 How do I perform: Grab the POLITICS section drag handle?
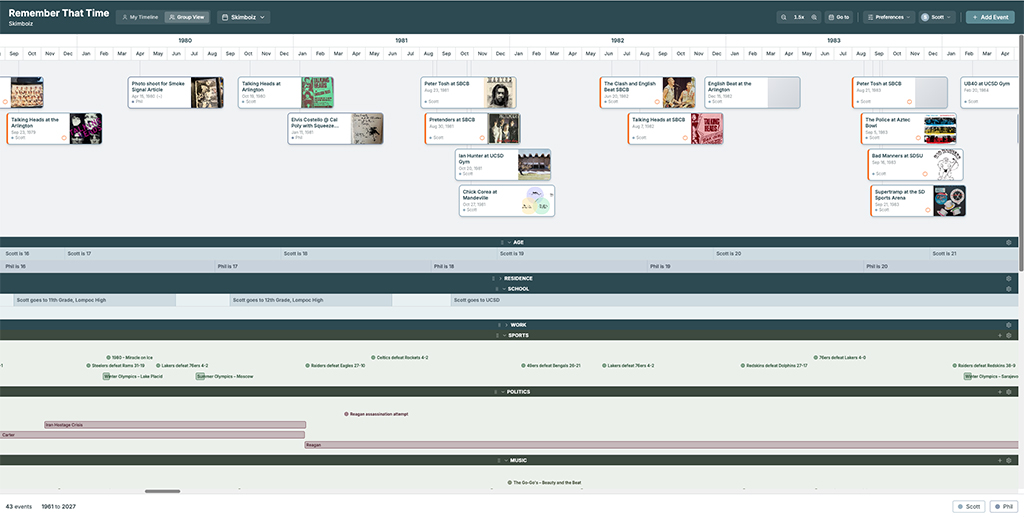tap(496, 392)
